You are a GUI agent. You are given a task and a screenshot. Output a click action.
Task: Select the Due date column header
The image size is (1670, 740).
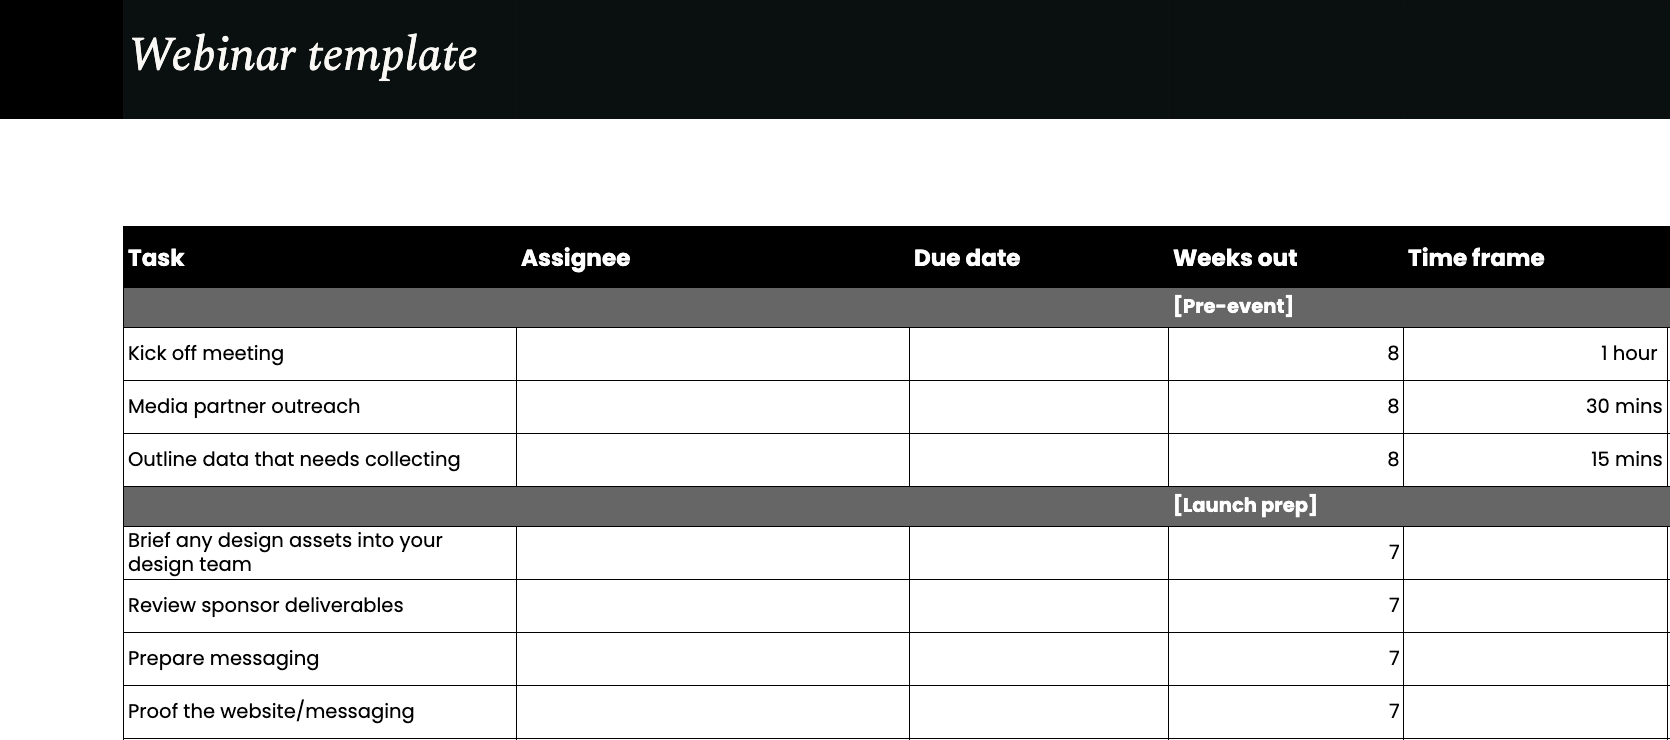tap(966, 258)
